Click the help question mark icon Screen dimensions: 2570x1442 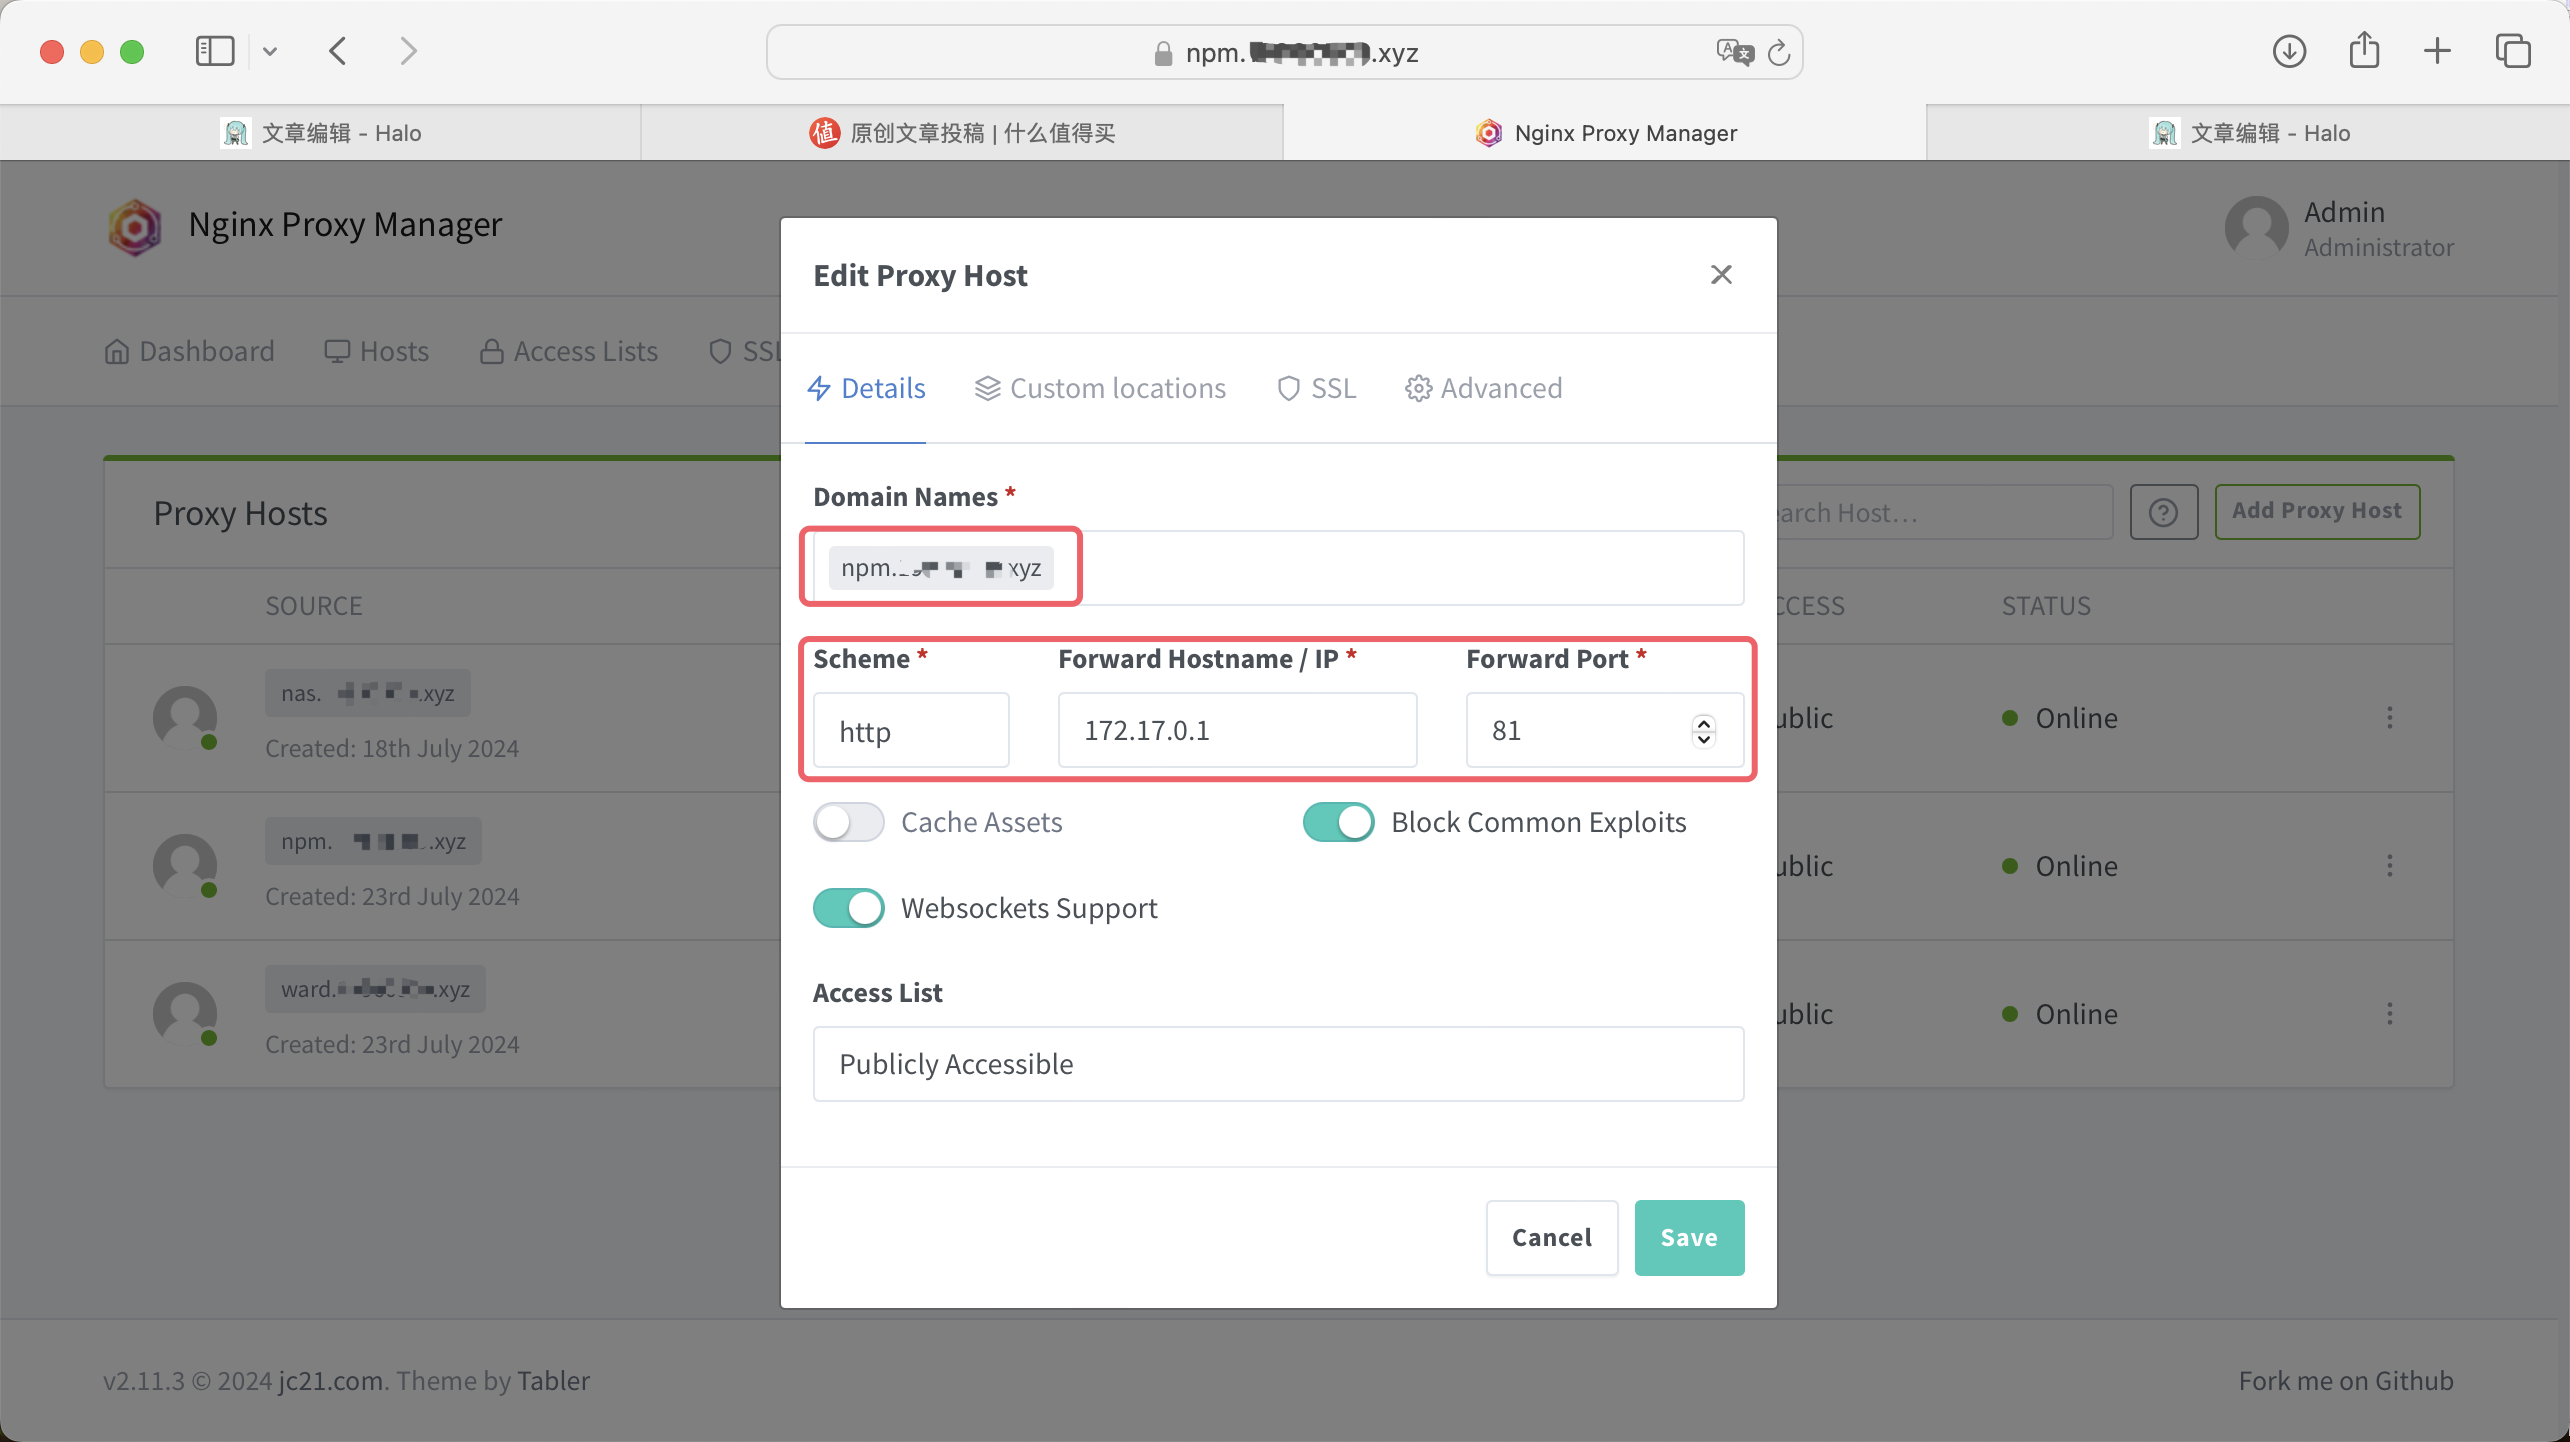[x=2163, y=512]
